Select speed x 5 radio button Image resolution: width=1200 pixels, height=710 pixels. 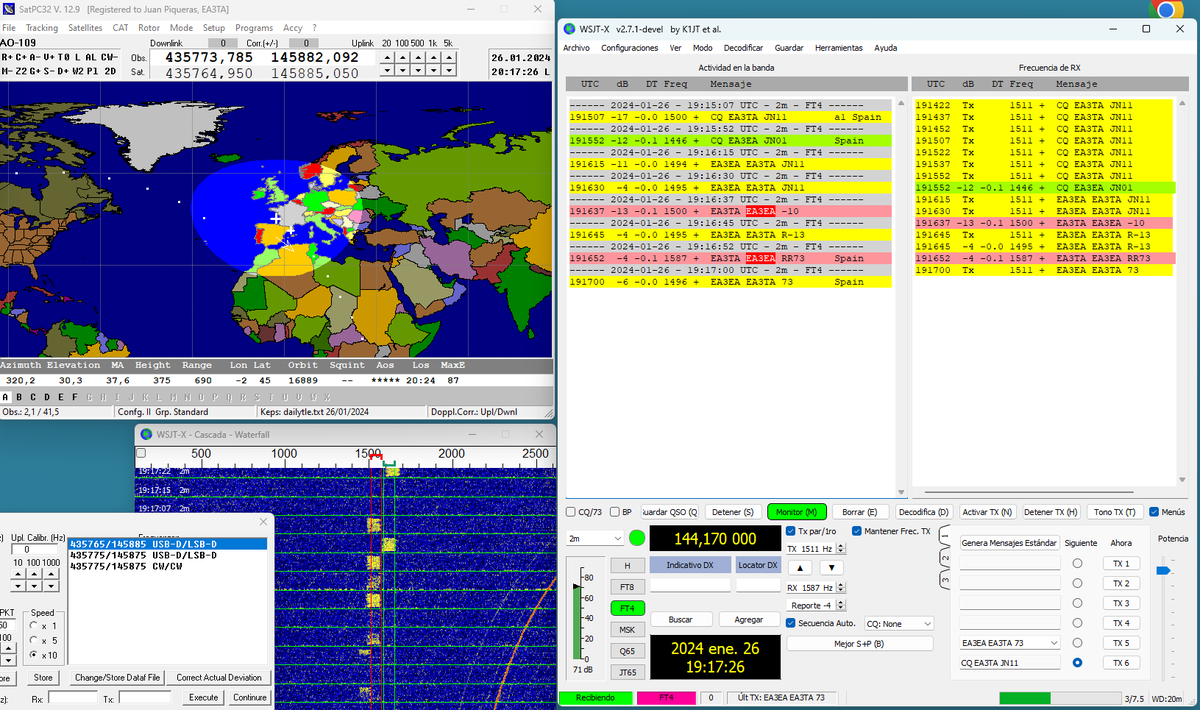pyautogui.click(x=33, y=640)
